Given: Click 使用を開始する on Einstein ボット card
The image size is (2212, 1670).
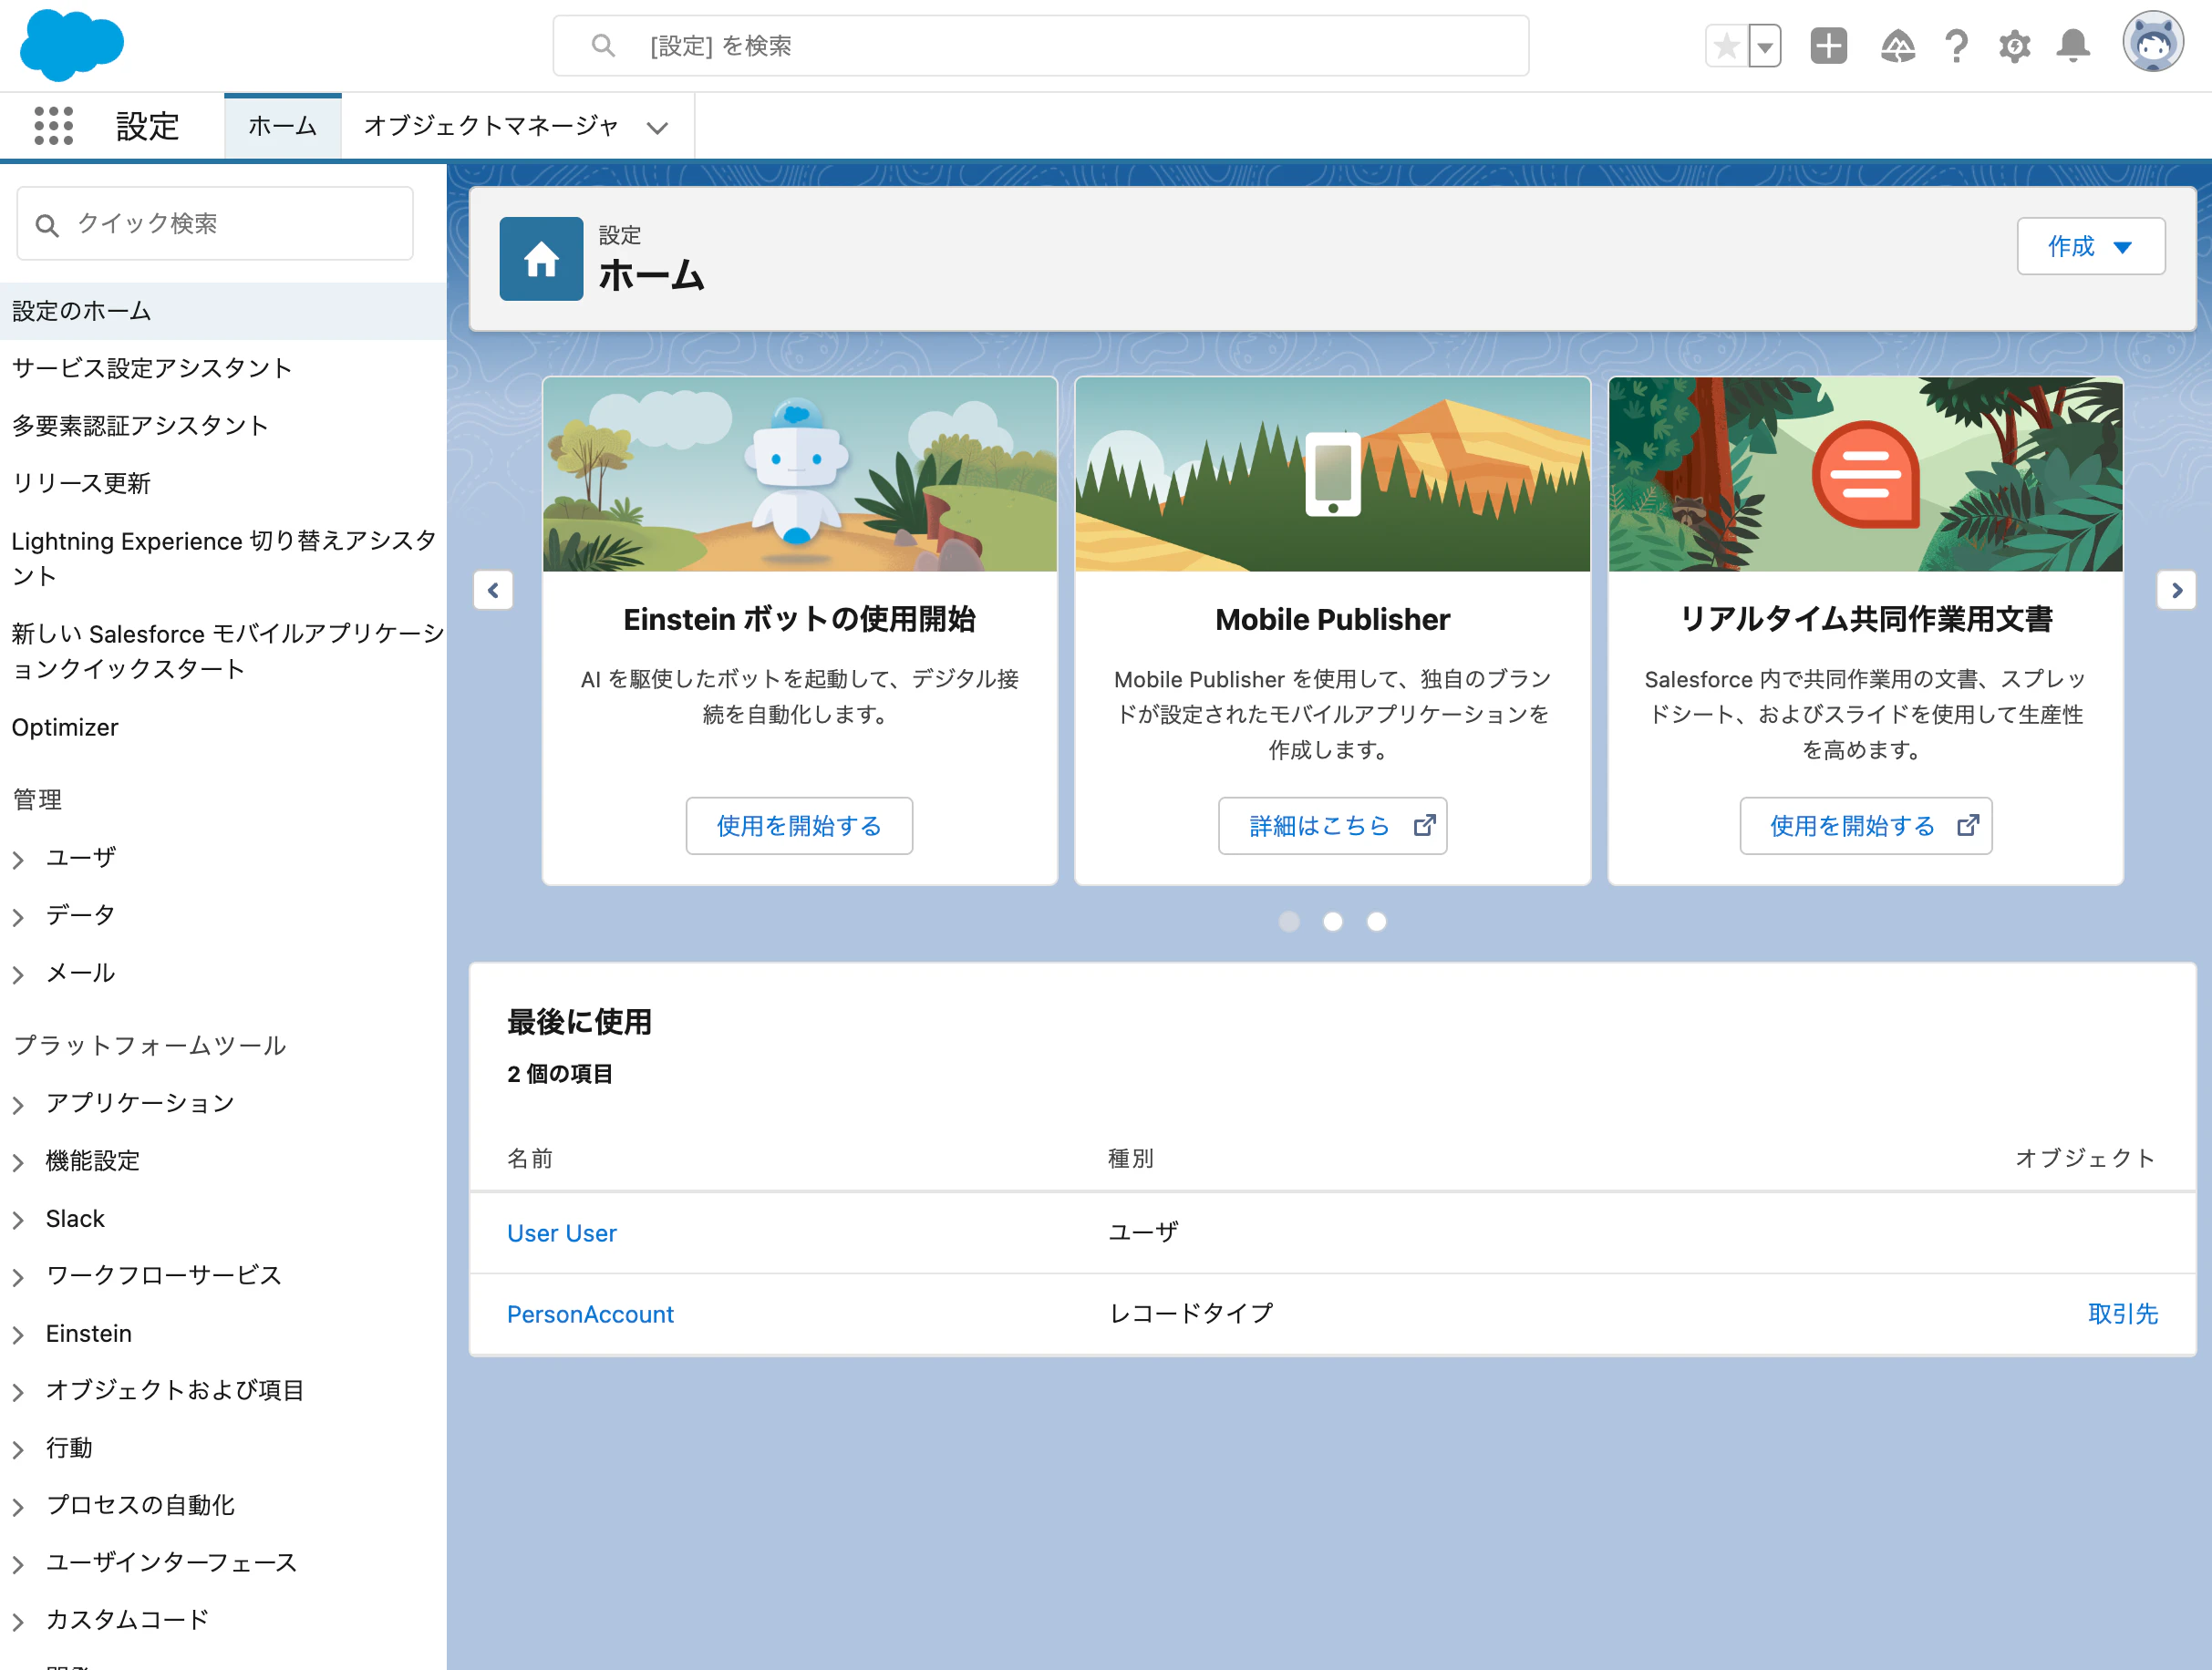Looking at the screenshot, I should (x=799, y=826).
